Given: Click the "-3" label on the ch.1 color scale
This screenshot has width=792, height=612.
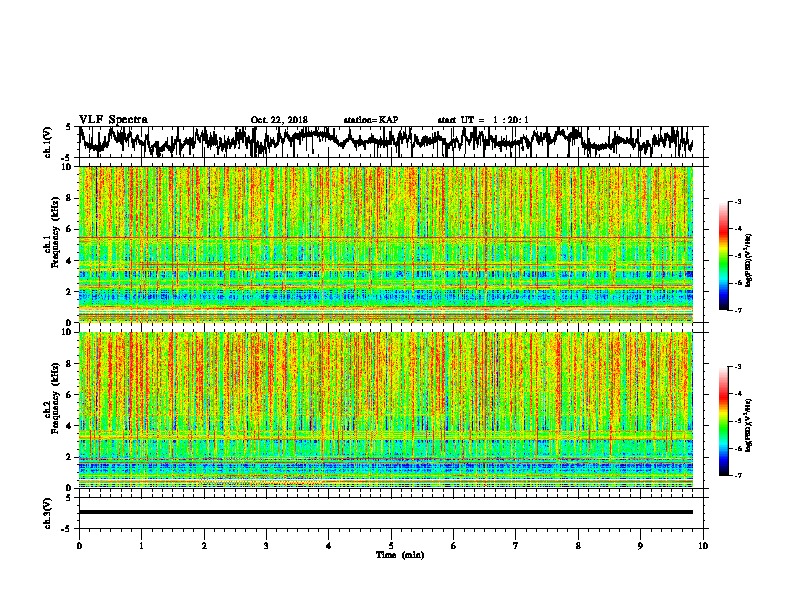Looking at the screenshot, I should [737, 201].
